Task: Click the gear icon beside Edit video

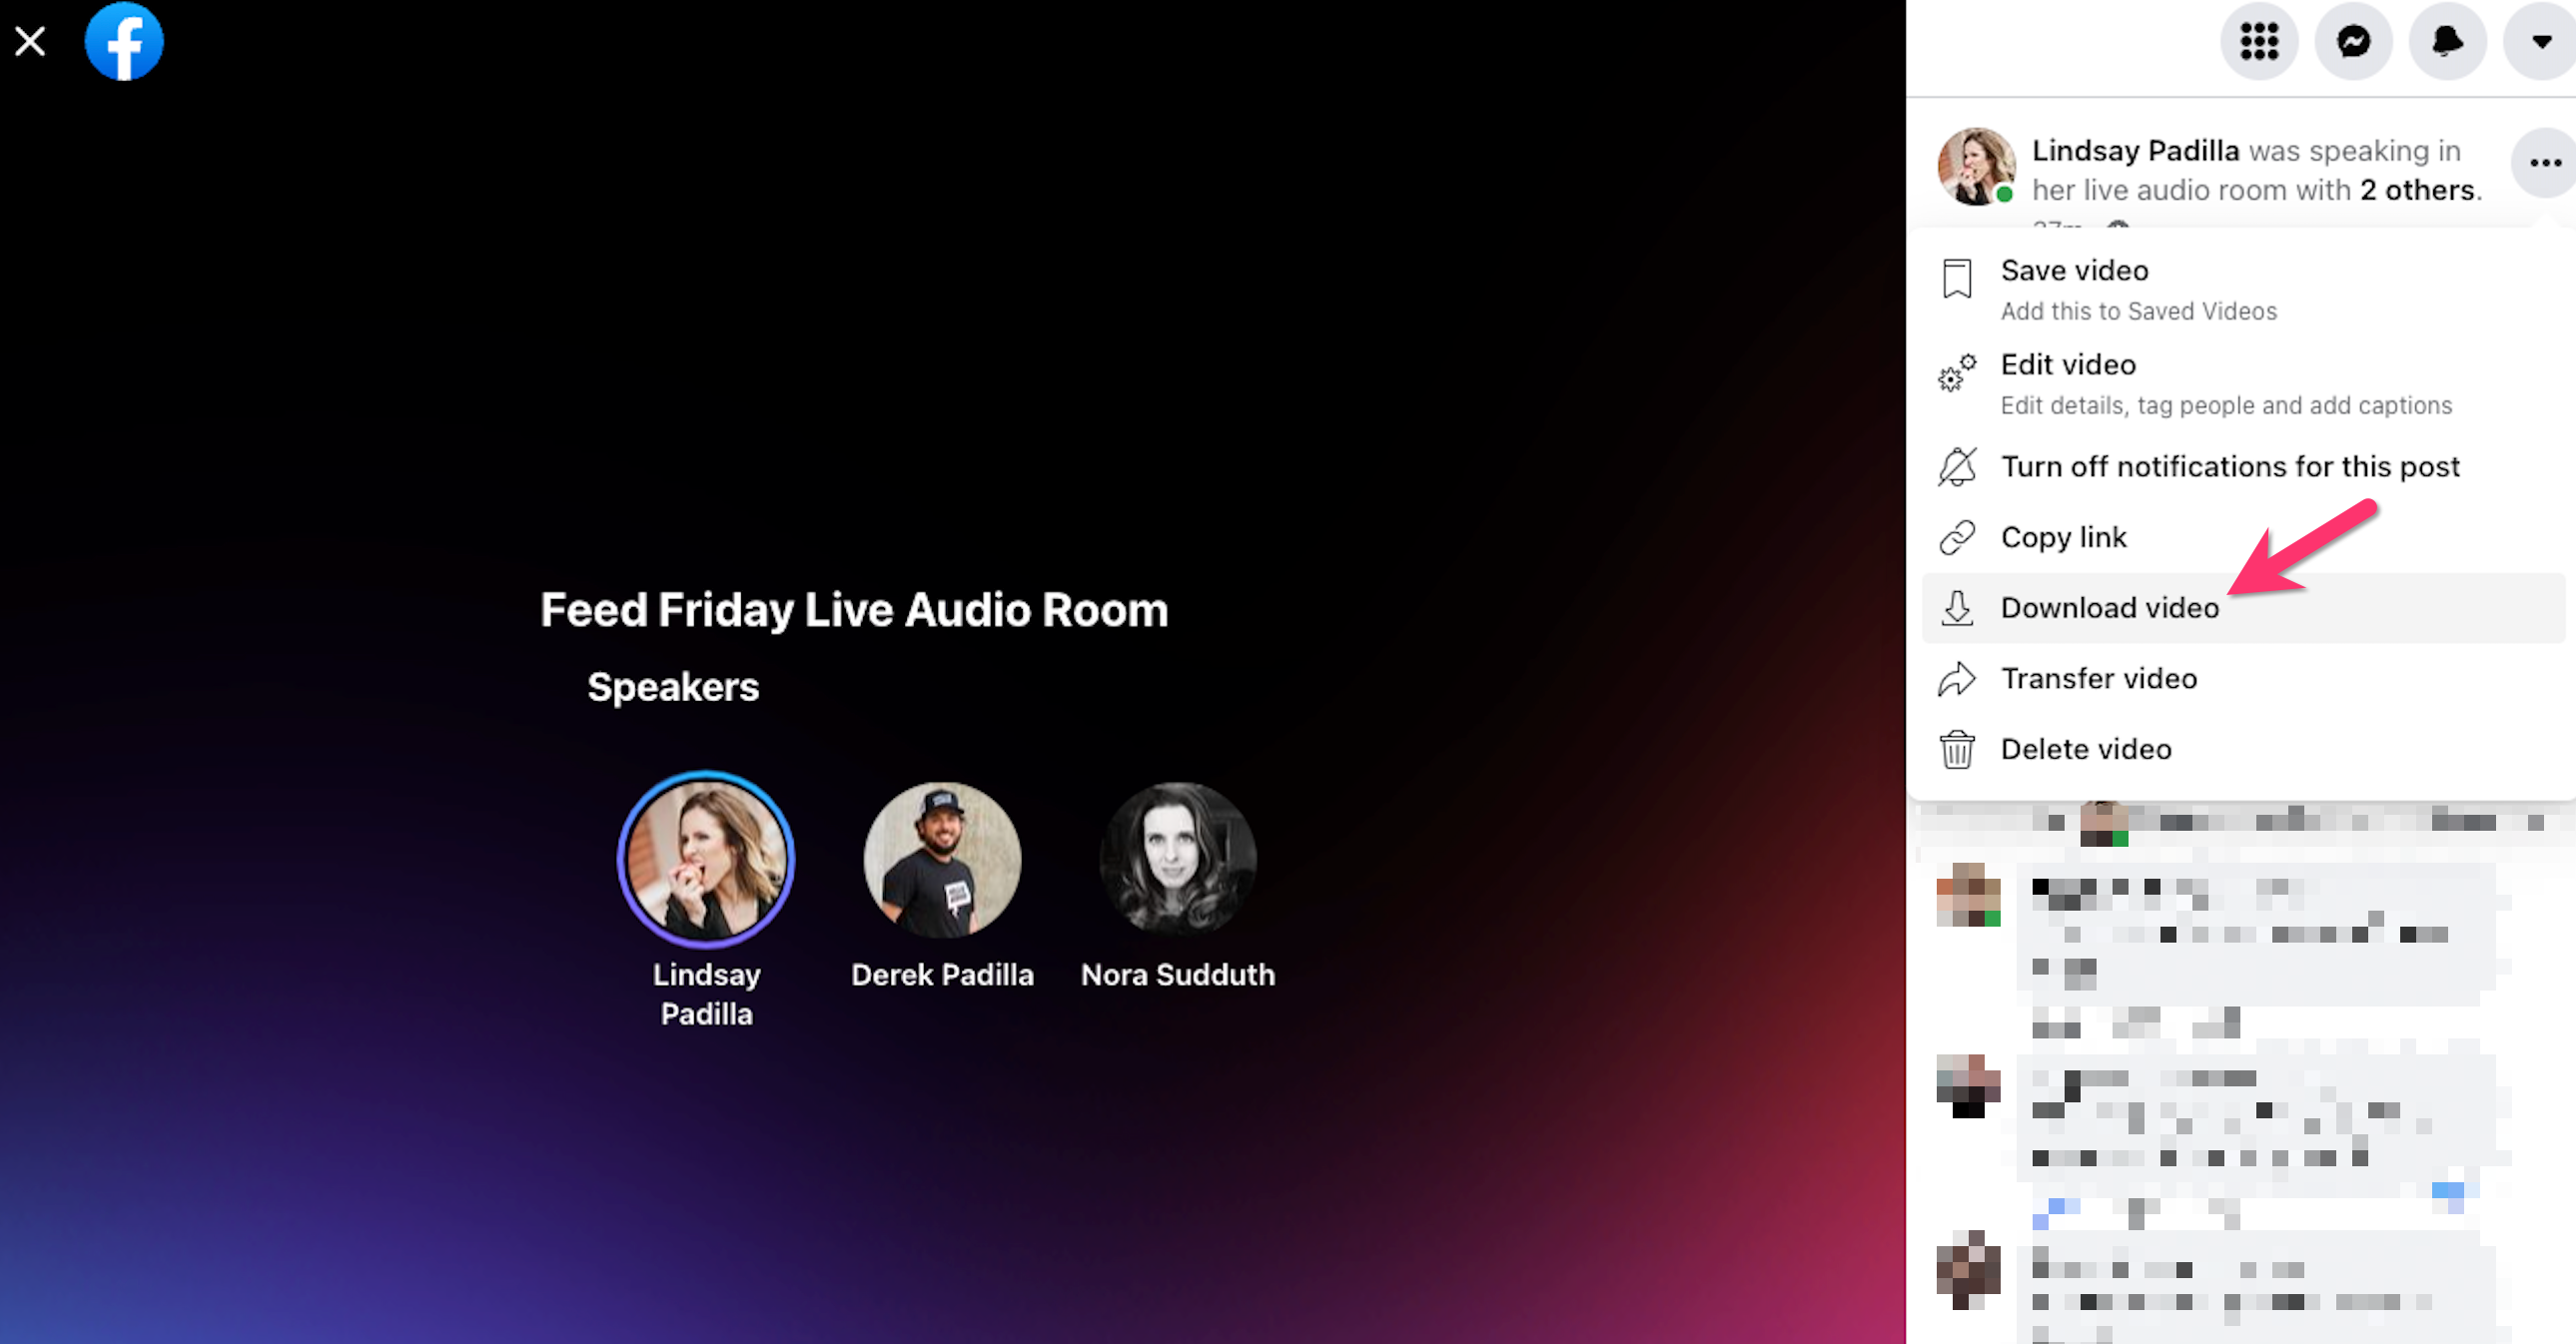Action: 1957,372
